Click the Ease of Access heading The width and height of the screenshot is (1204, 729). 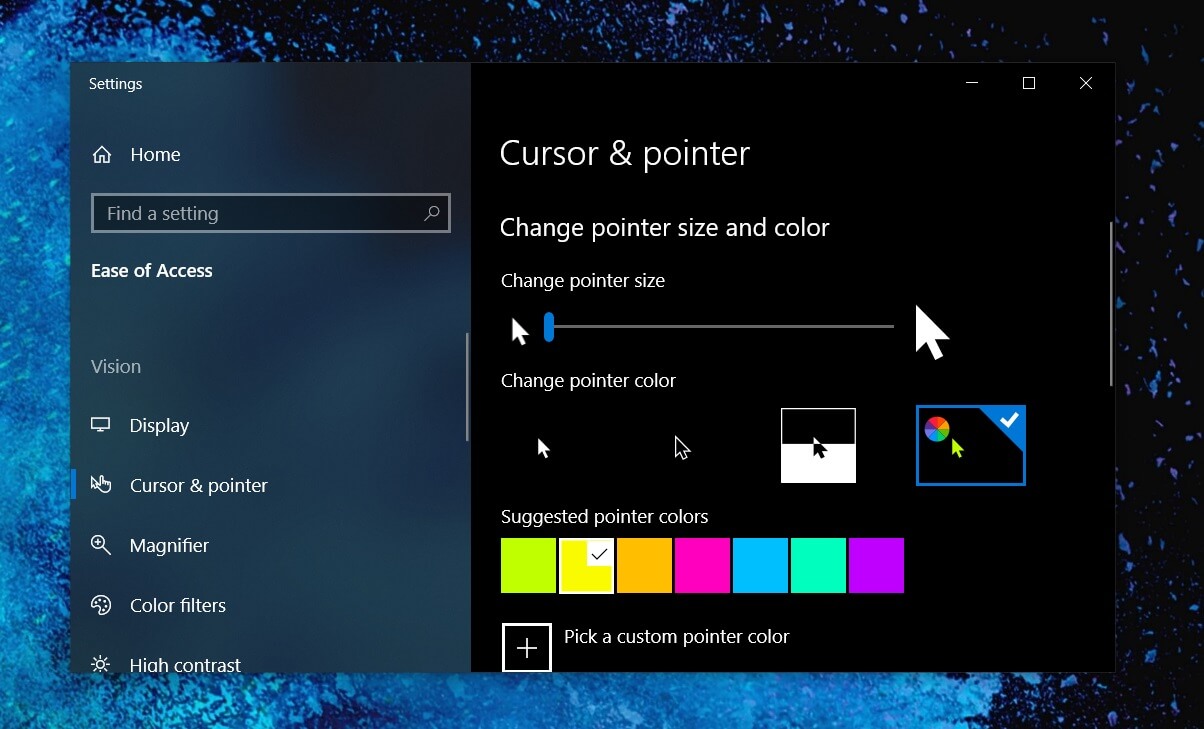pos(151,270)
